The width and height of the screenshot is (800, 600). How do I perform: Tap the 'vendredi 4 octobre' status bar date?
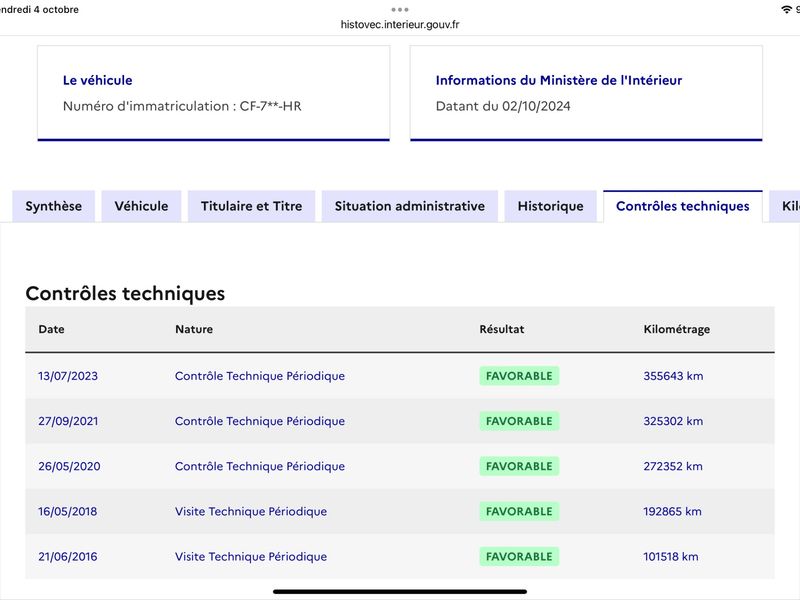point(39,10)
